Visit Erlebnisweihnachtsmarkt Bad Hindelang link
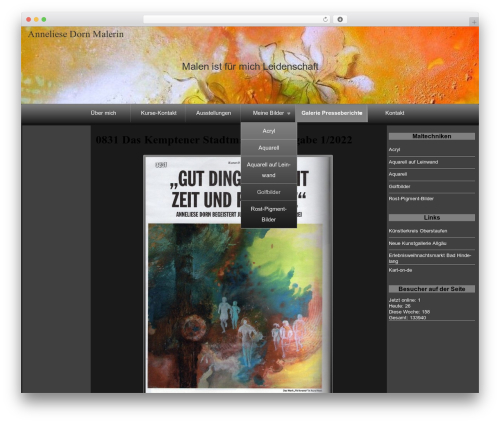This screenshot has height=423, width=500. point(430,258)
